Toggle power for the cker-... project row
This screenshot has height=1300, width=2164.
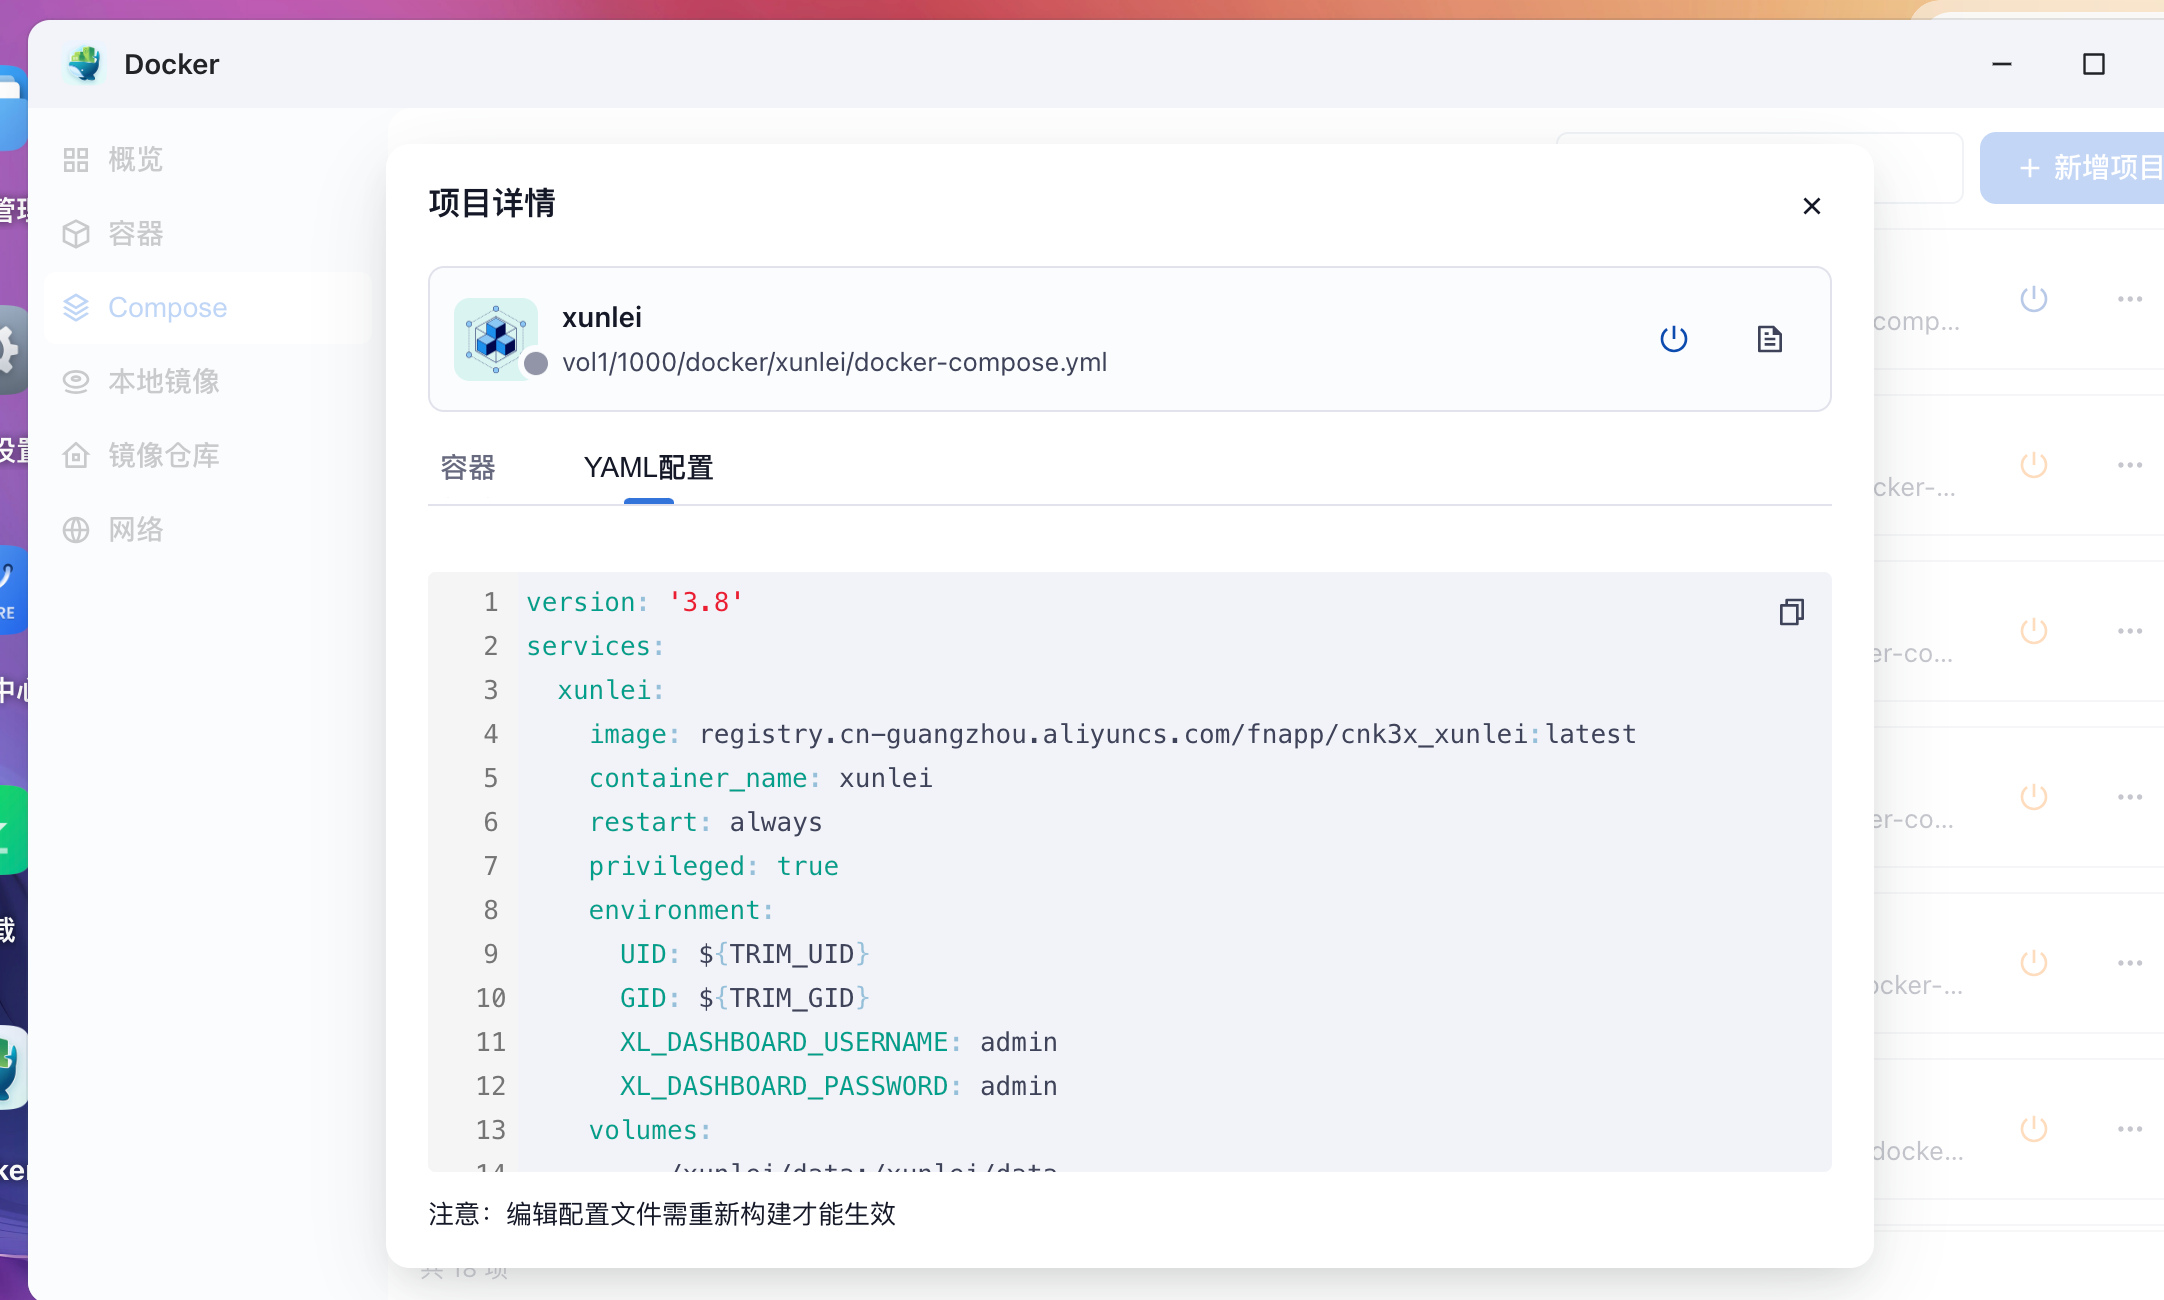2034,465
